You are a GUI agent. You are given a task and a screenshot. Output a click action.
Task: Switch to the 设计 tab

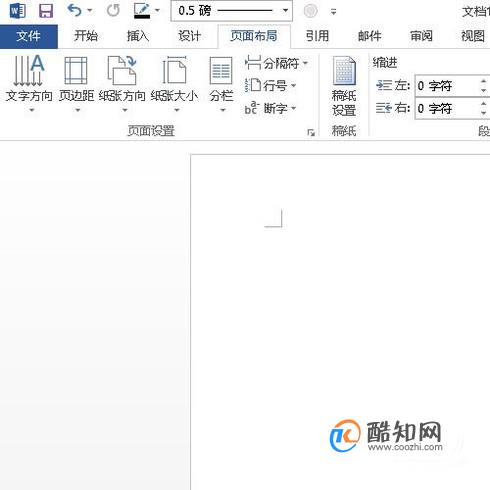(x=189, y=36)
